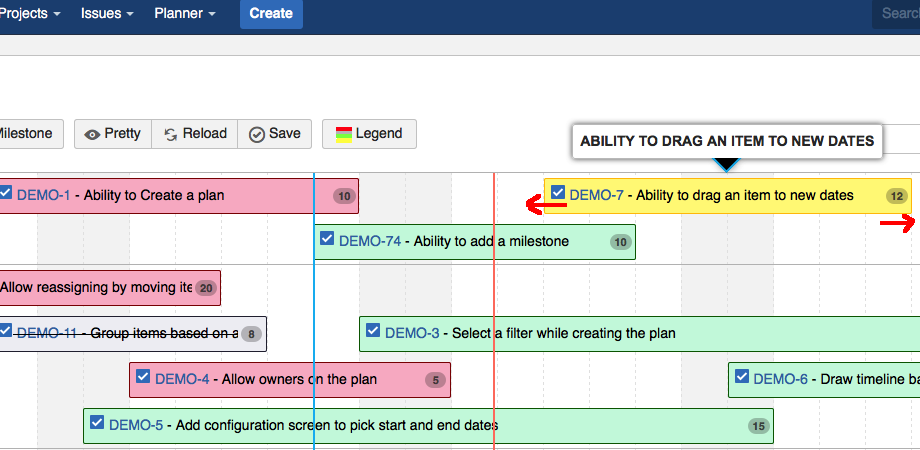
Task: Toggle the checkbox on DEMO-11
Action: (5, 330)
